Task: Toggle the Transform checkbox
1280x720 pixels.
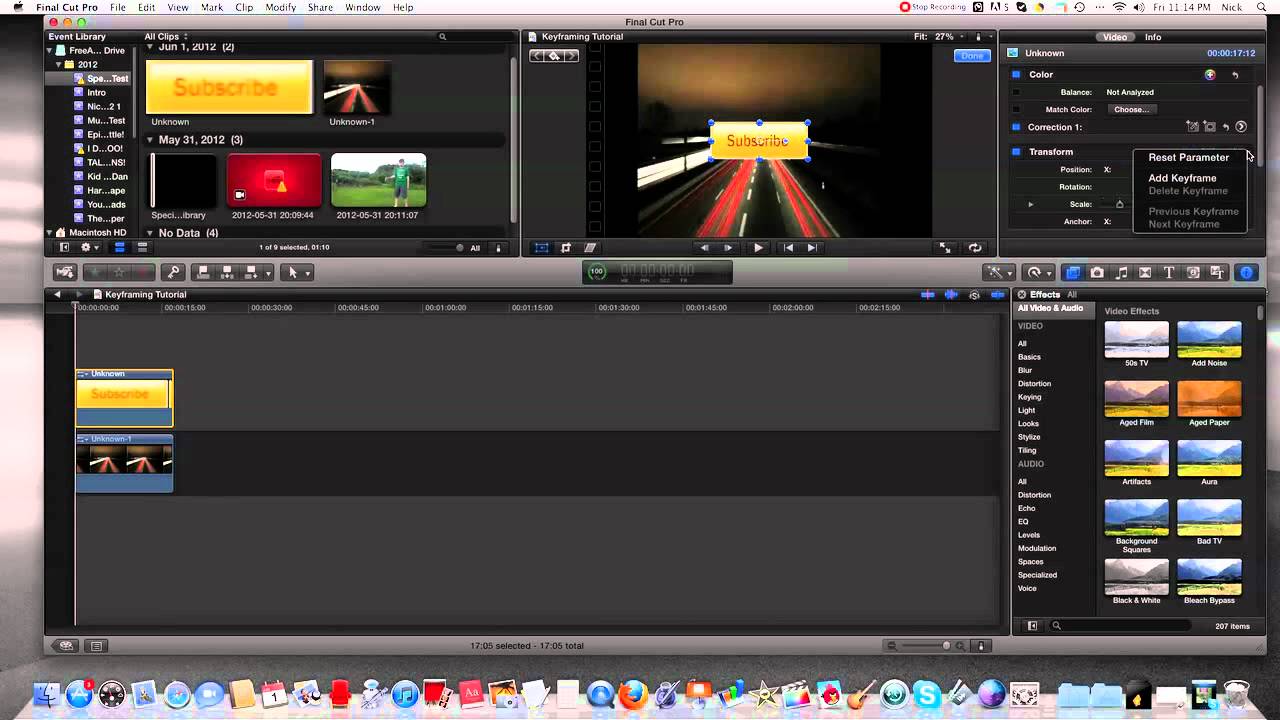Action: [x=1016, y=152]
